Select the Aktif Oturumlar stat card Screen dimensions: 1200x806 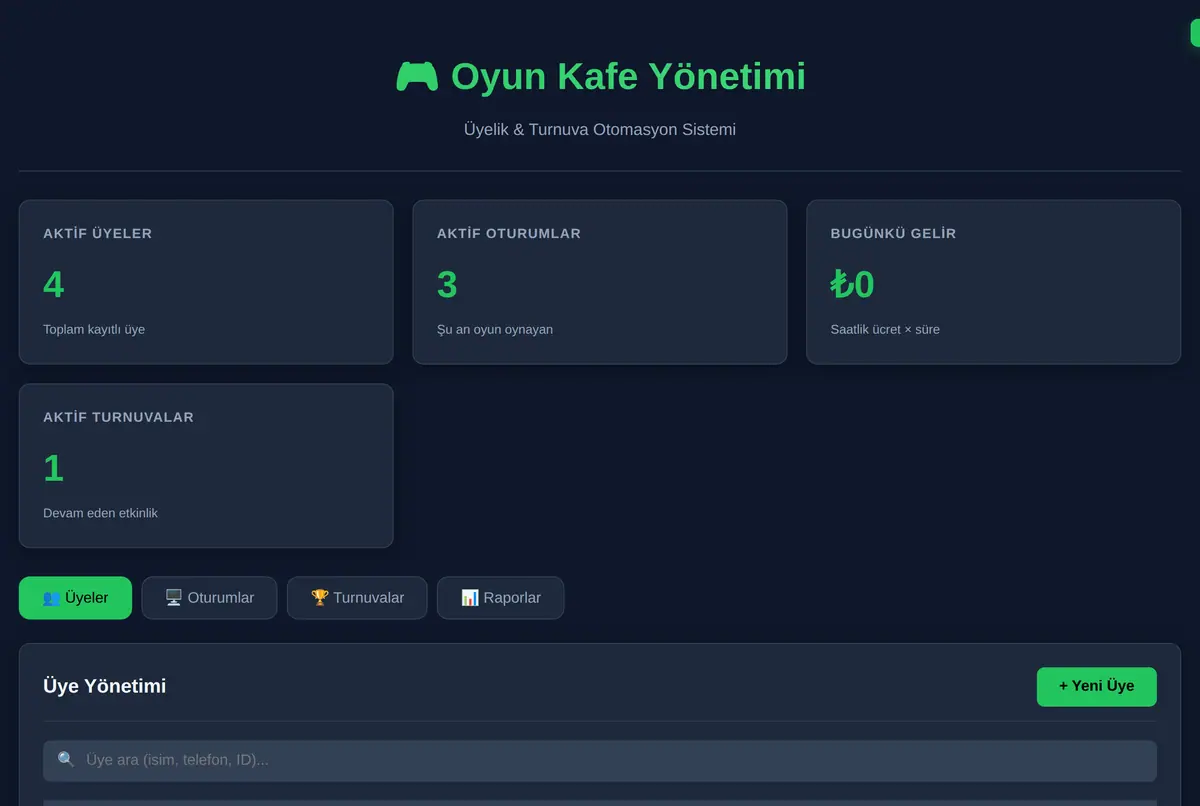600,282
